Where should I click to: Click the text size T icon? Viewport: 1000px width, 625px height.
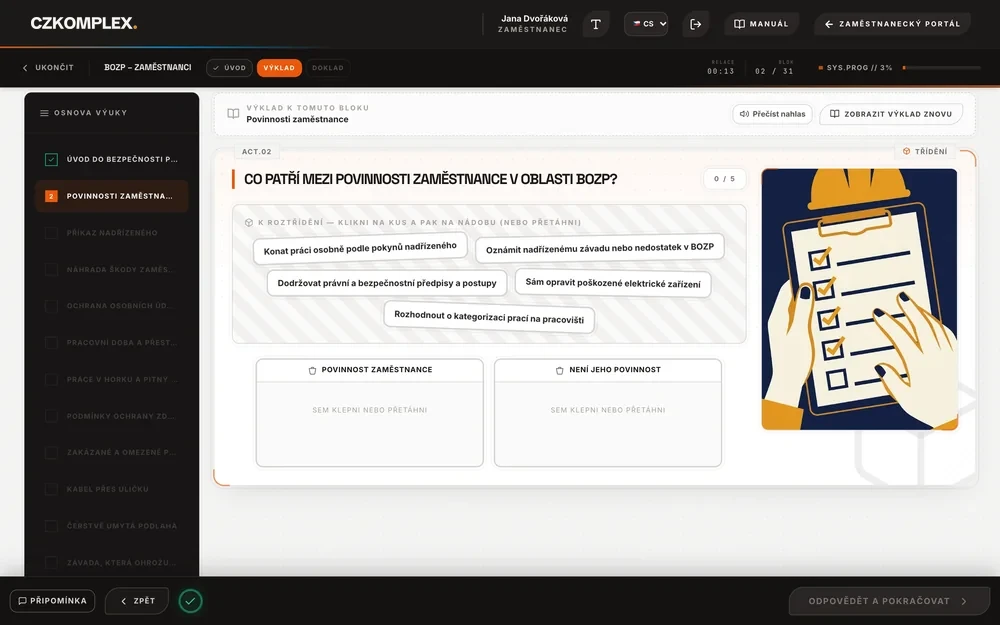coord(596,24)
